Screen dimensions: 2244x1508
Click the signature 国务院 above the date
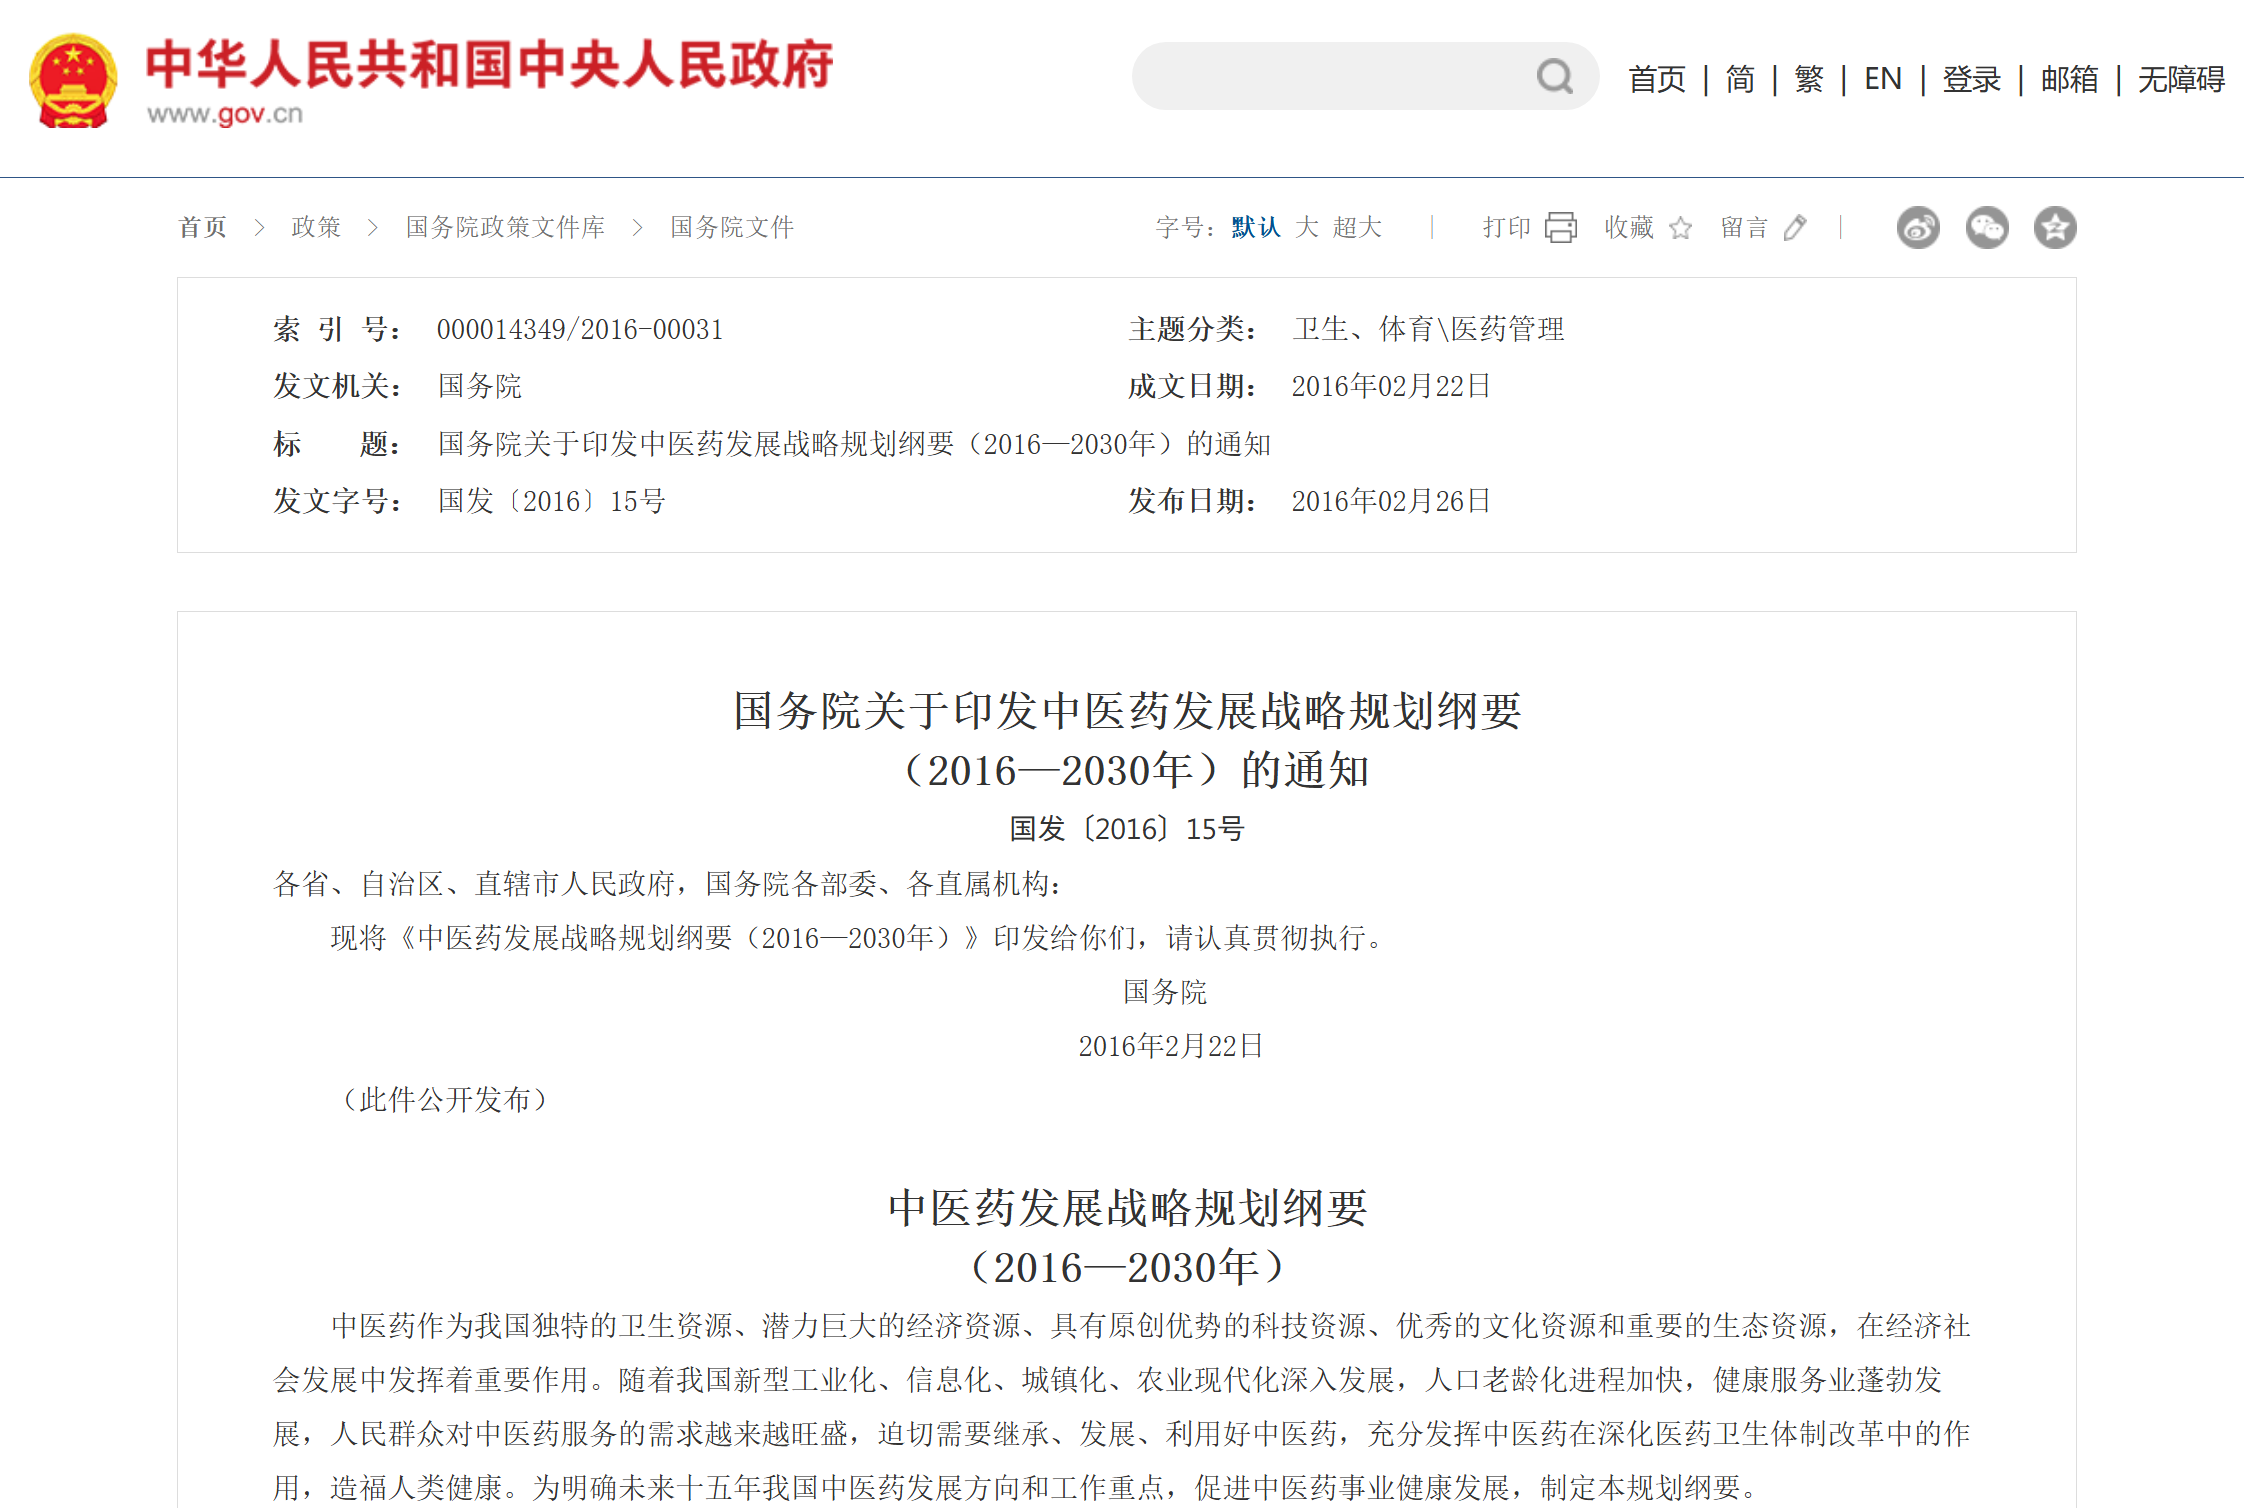(1165, 992)
